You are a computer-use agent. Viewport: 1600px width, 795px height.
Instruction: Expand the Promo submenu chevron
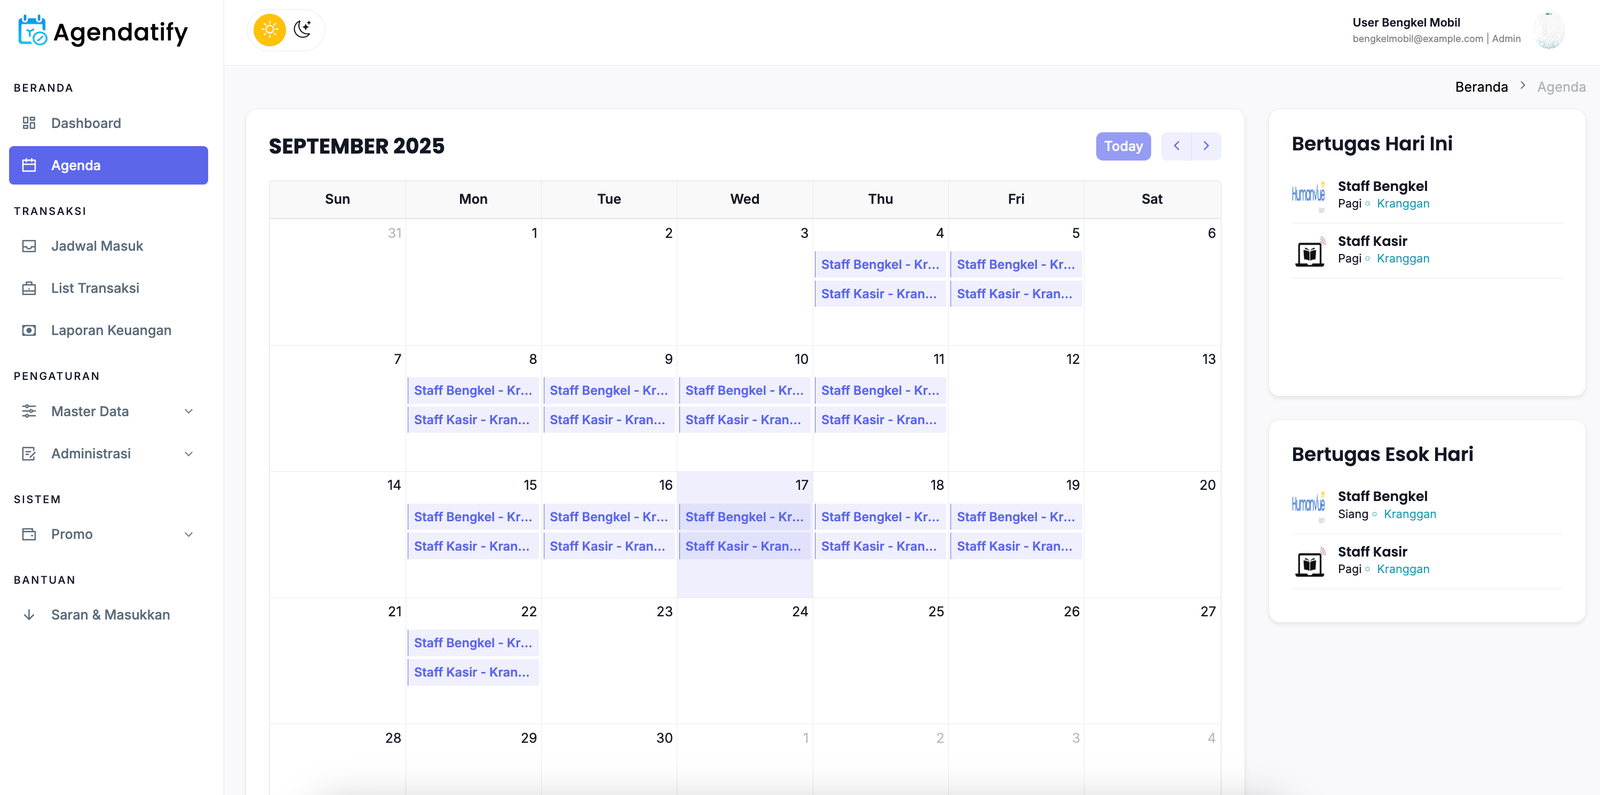pyautogui.click(x=188, y=535)
